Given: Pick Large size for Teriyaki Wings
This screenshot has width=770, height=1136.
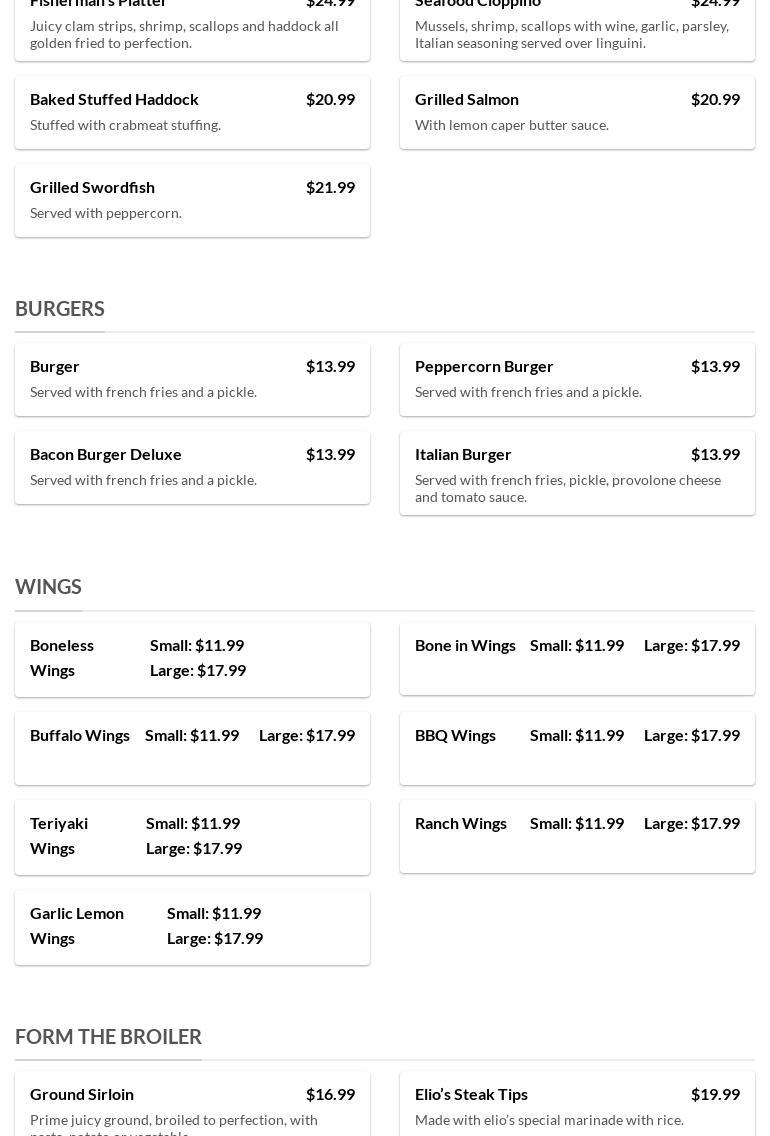Looking at the screenshot, I should point(194,848).
